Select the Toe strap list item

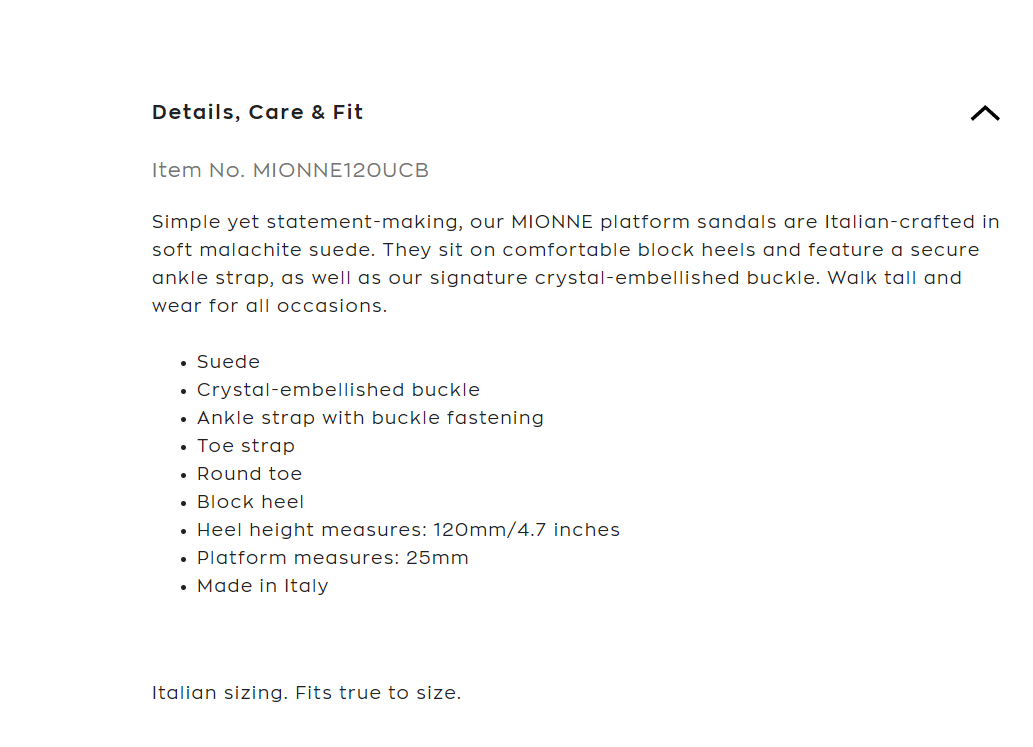click(x=245, y=446)
